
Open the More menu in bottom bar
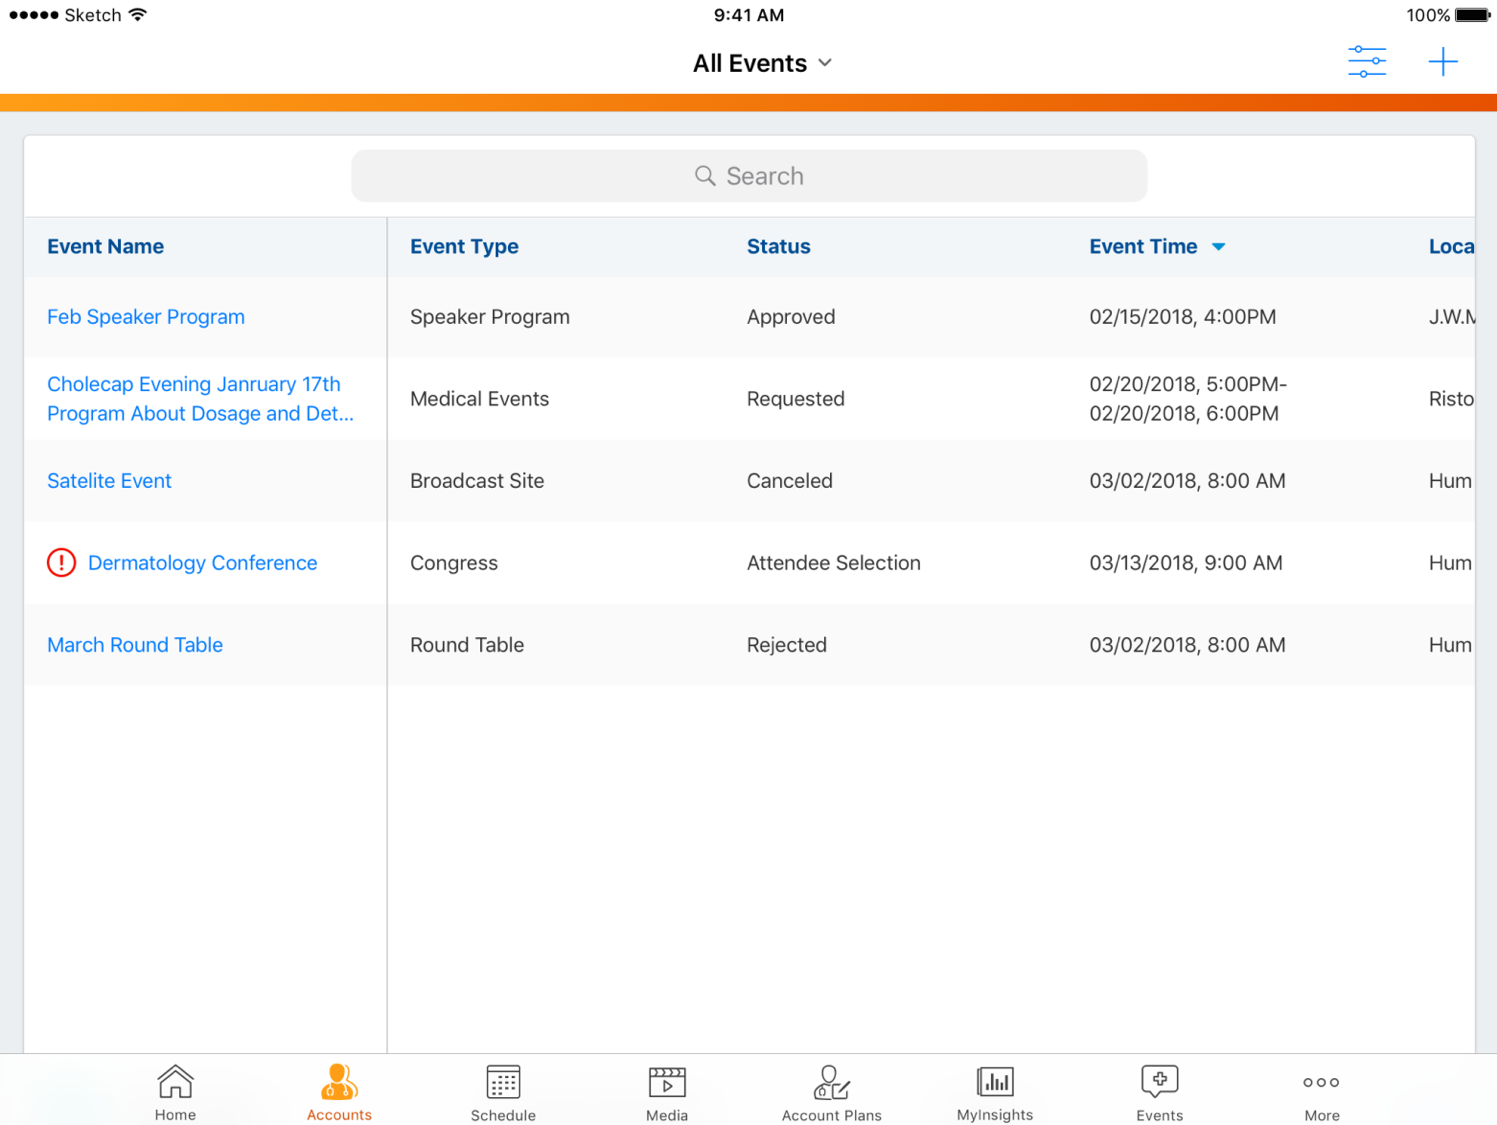point(1321,1092)
